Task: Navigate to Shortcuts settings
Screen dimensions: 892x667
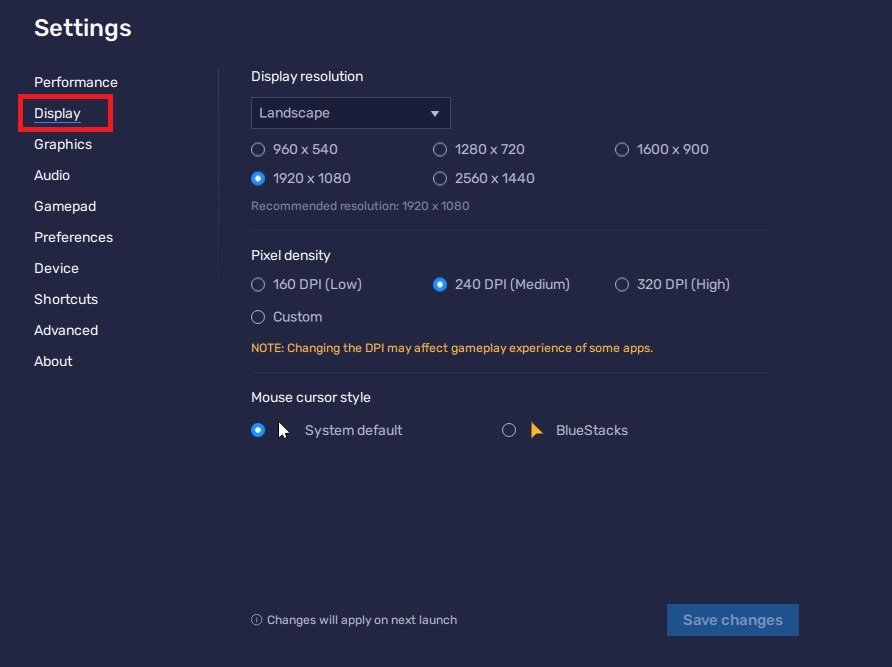Action: (66, 299)
